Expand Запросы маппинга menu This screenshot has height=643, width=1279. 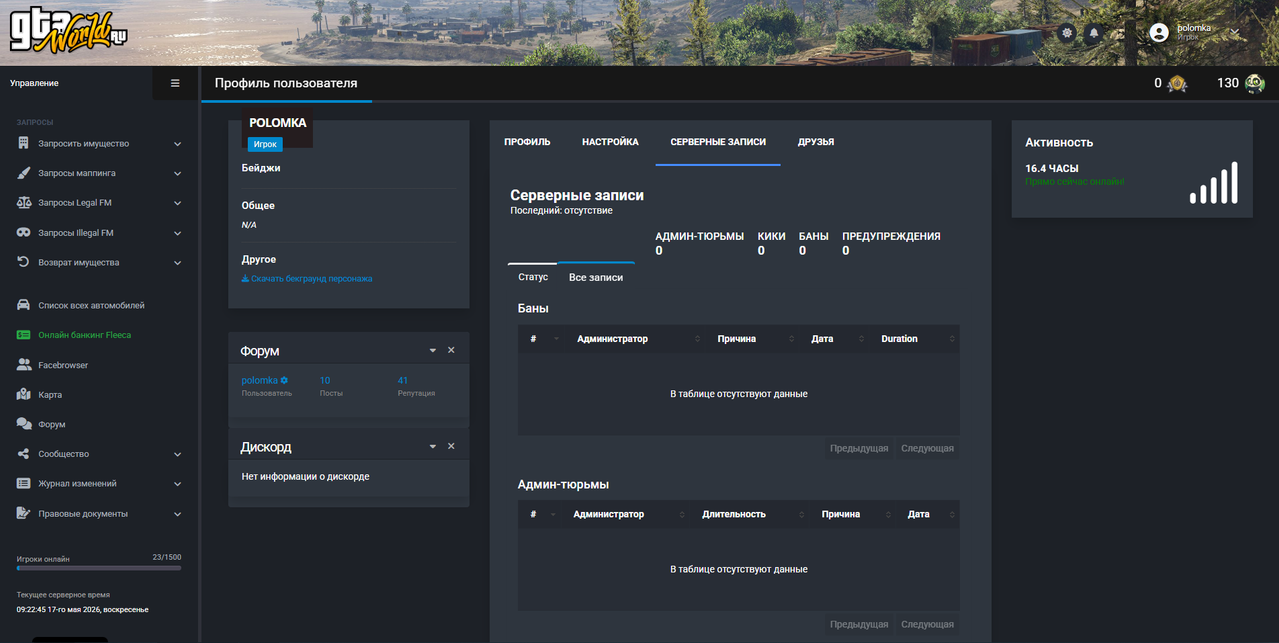pyautogui.click(x=178, y=174)
